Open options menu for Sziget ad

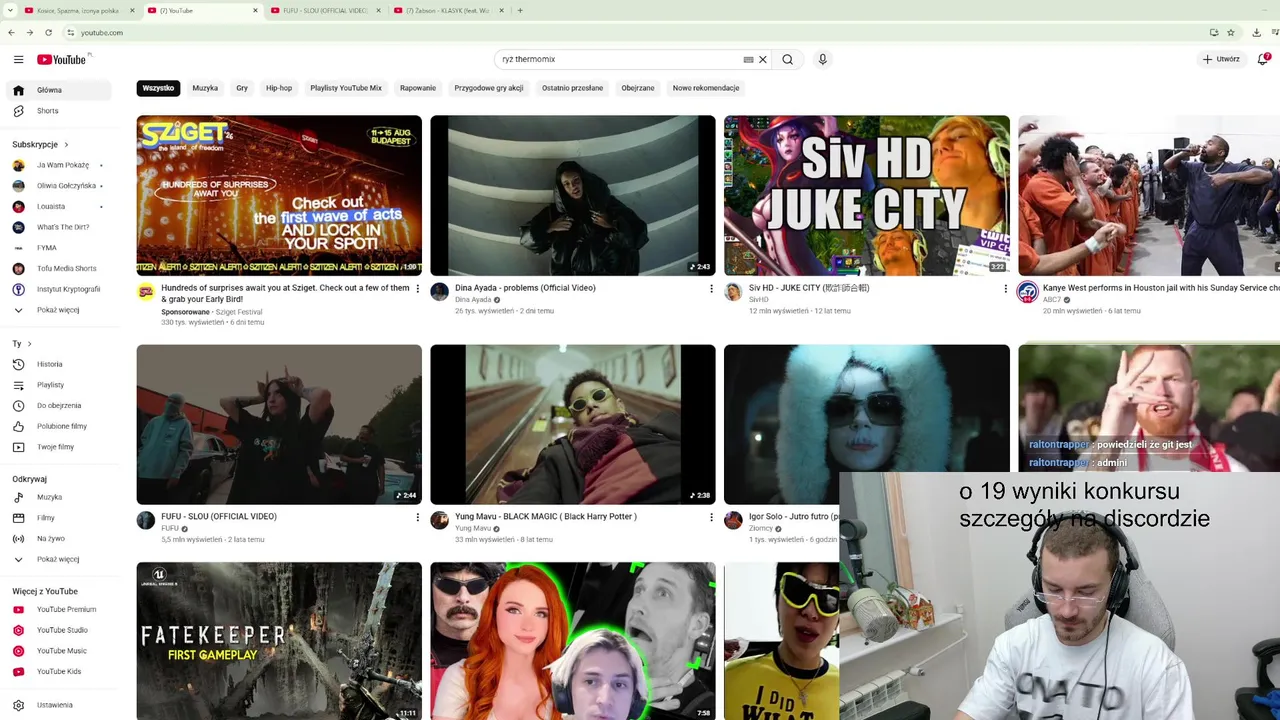click(x=417, y=289)
